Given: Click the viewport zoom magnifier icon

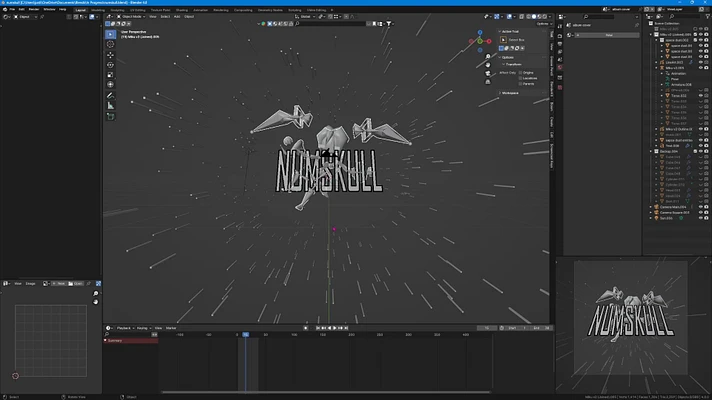Looking at the screenshot, I should 488,57.
